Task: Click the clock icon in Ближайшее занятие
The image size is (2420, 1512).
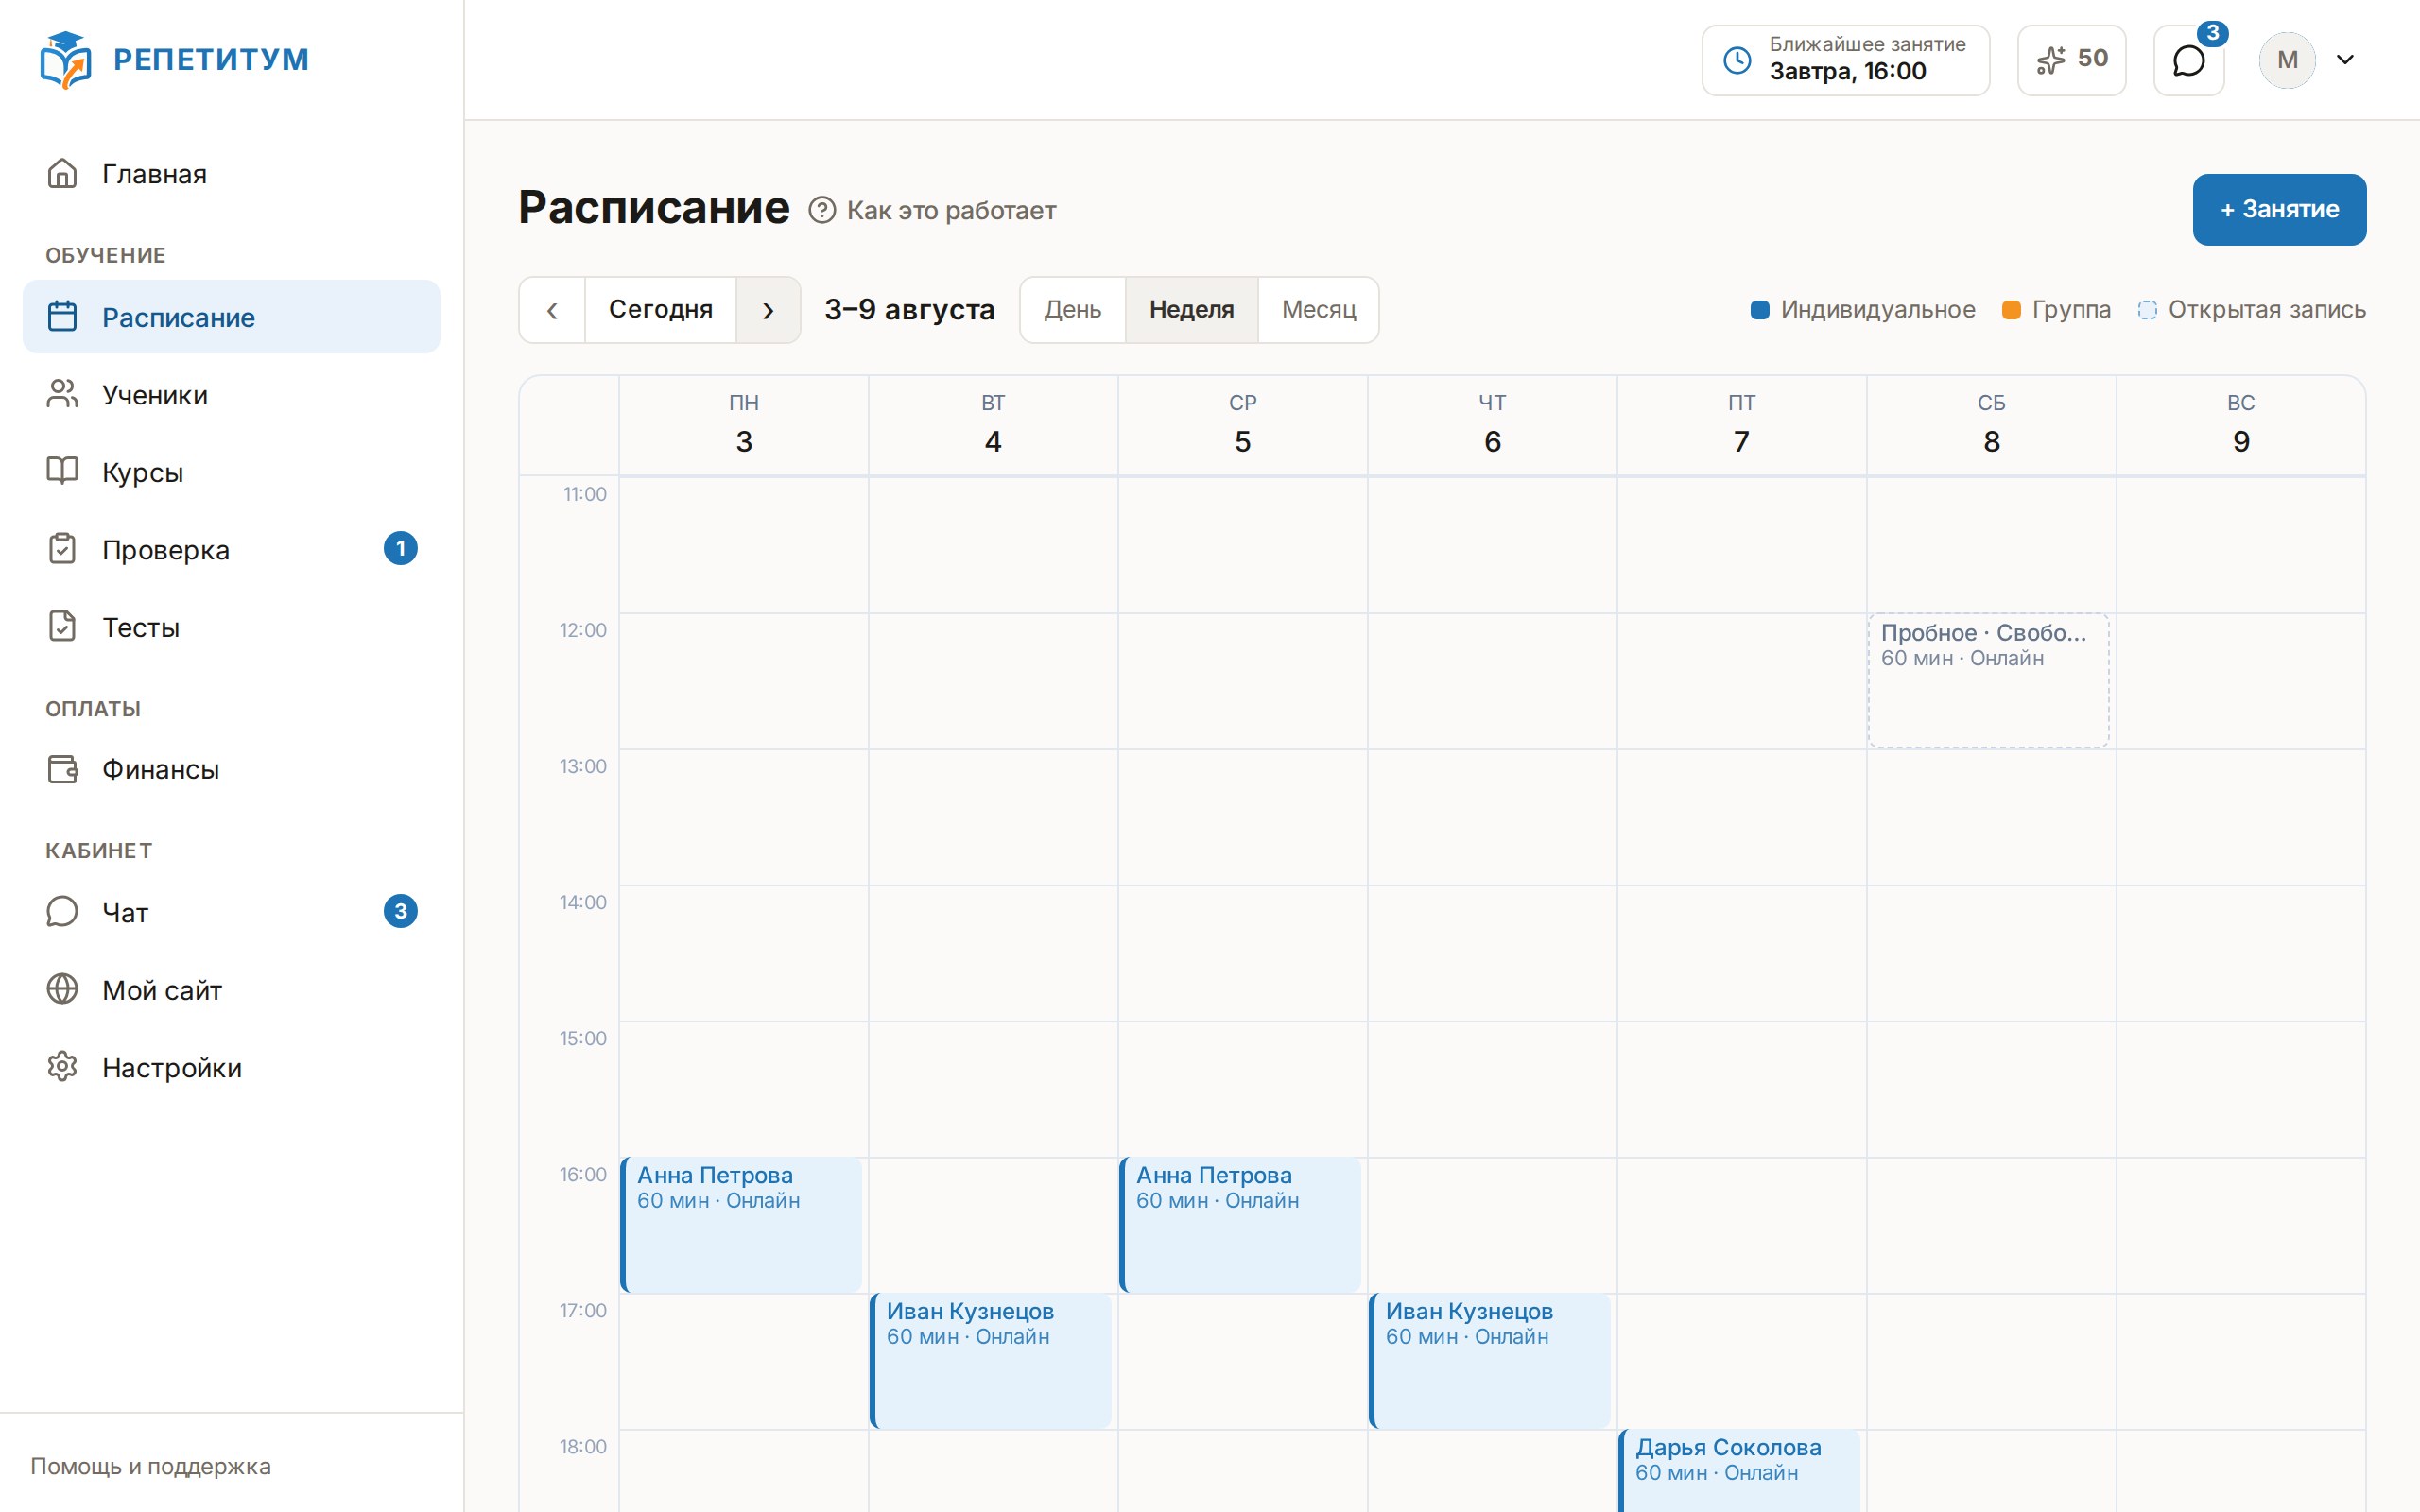Action: click(1737, 60)
